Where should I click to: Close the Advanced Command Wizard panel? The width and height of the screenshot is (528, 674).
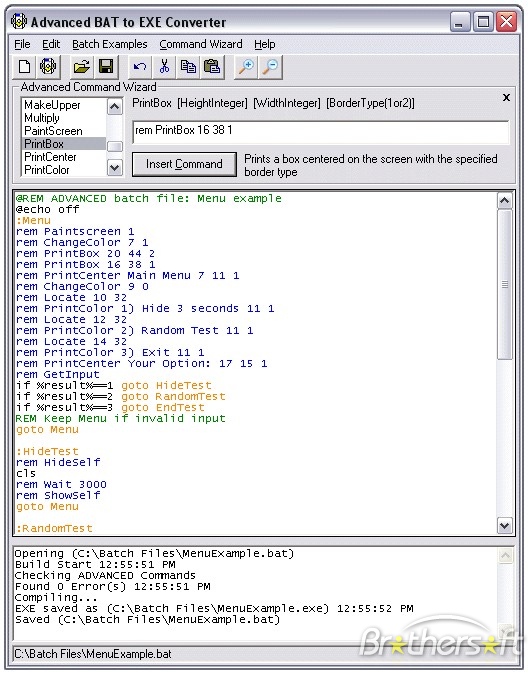click(507, 98)
